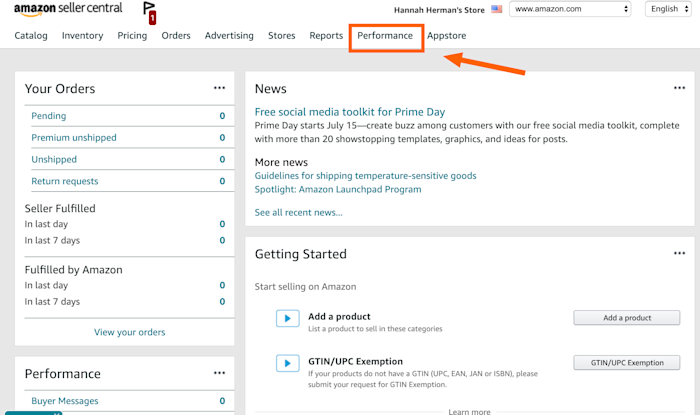Image resolution: width=700 pixels, height=415 pixels.
Task: Open the Orders menu
Action: point(176,36)
